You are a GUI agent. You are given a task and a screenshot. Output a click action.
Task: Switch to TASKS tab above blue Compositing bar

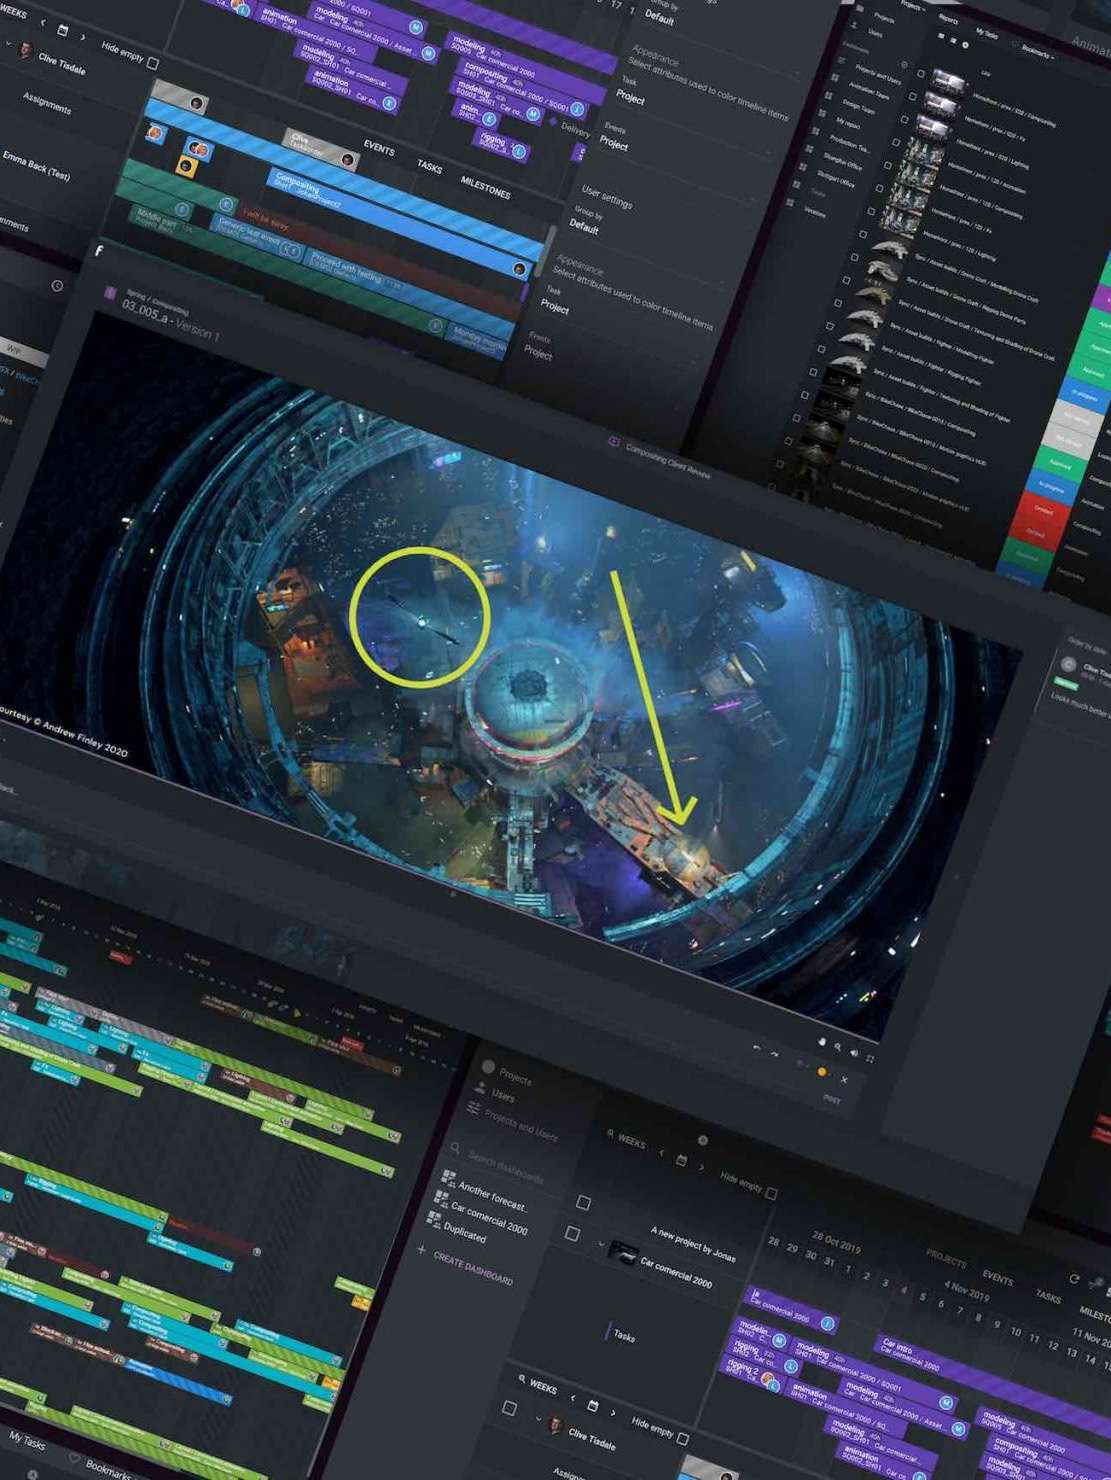[430, 167]
